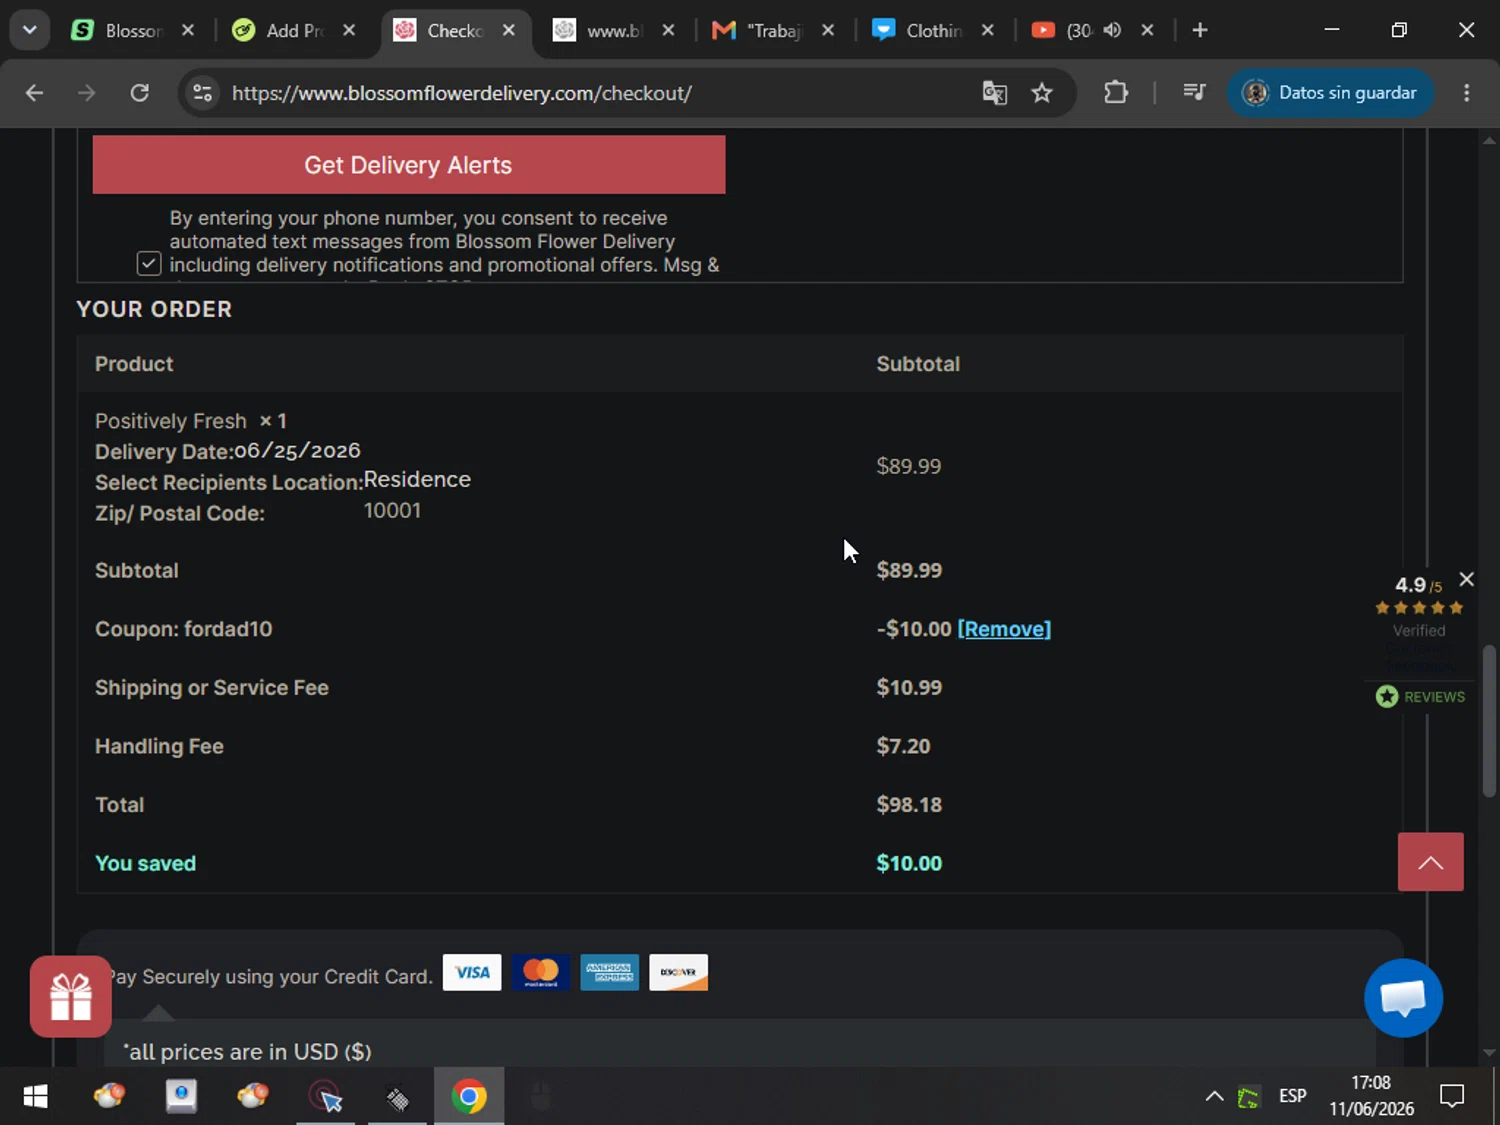The width and height of the screenshot is (1500, 1125).
Task: Click the American Express logo
Action: click(610, 972)
